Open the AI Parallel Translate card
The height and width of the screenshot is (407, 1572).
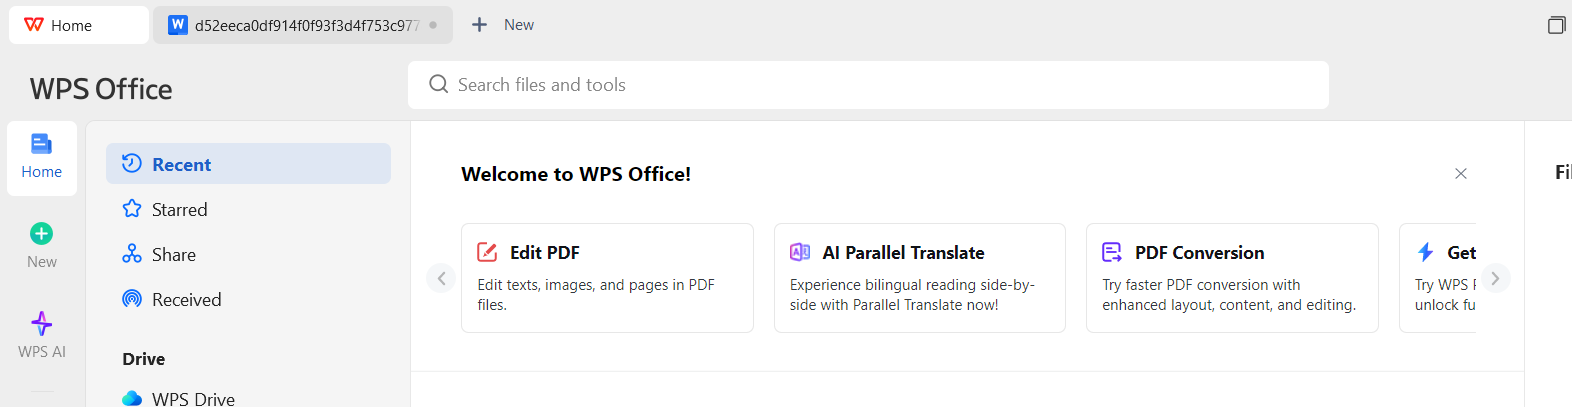pyautogui.click(x=919, y=278)
